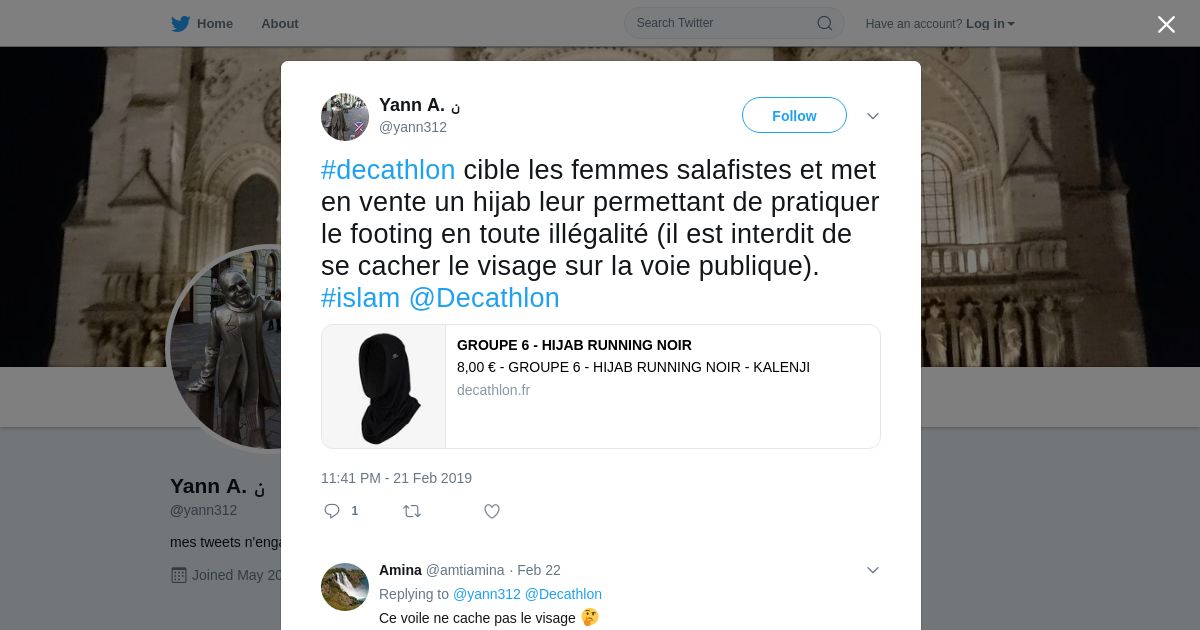Open the #islam hashtag link

pyautogui.click(x=360, y=298)
